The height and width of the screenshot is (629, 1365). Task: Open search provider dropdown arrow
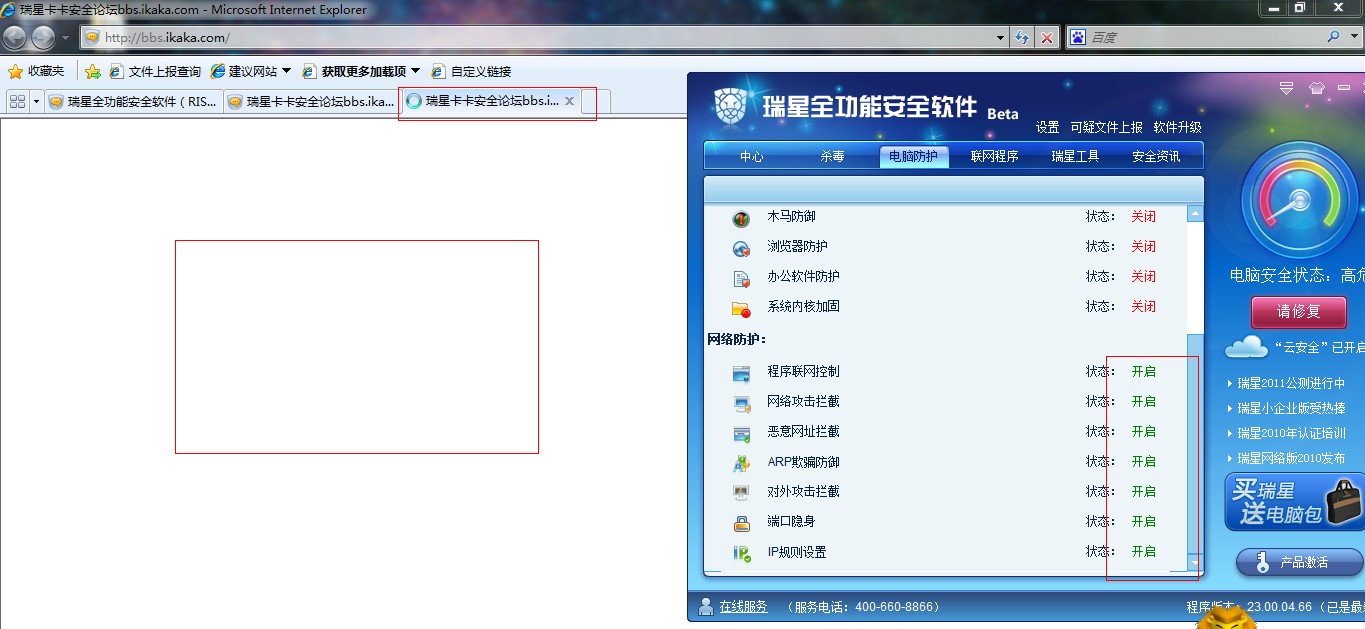click(x=1353, y=37)
